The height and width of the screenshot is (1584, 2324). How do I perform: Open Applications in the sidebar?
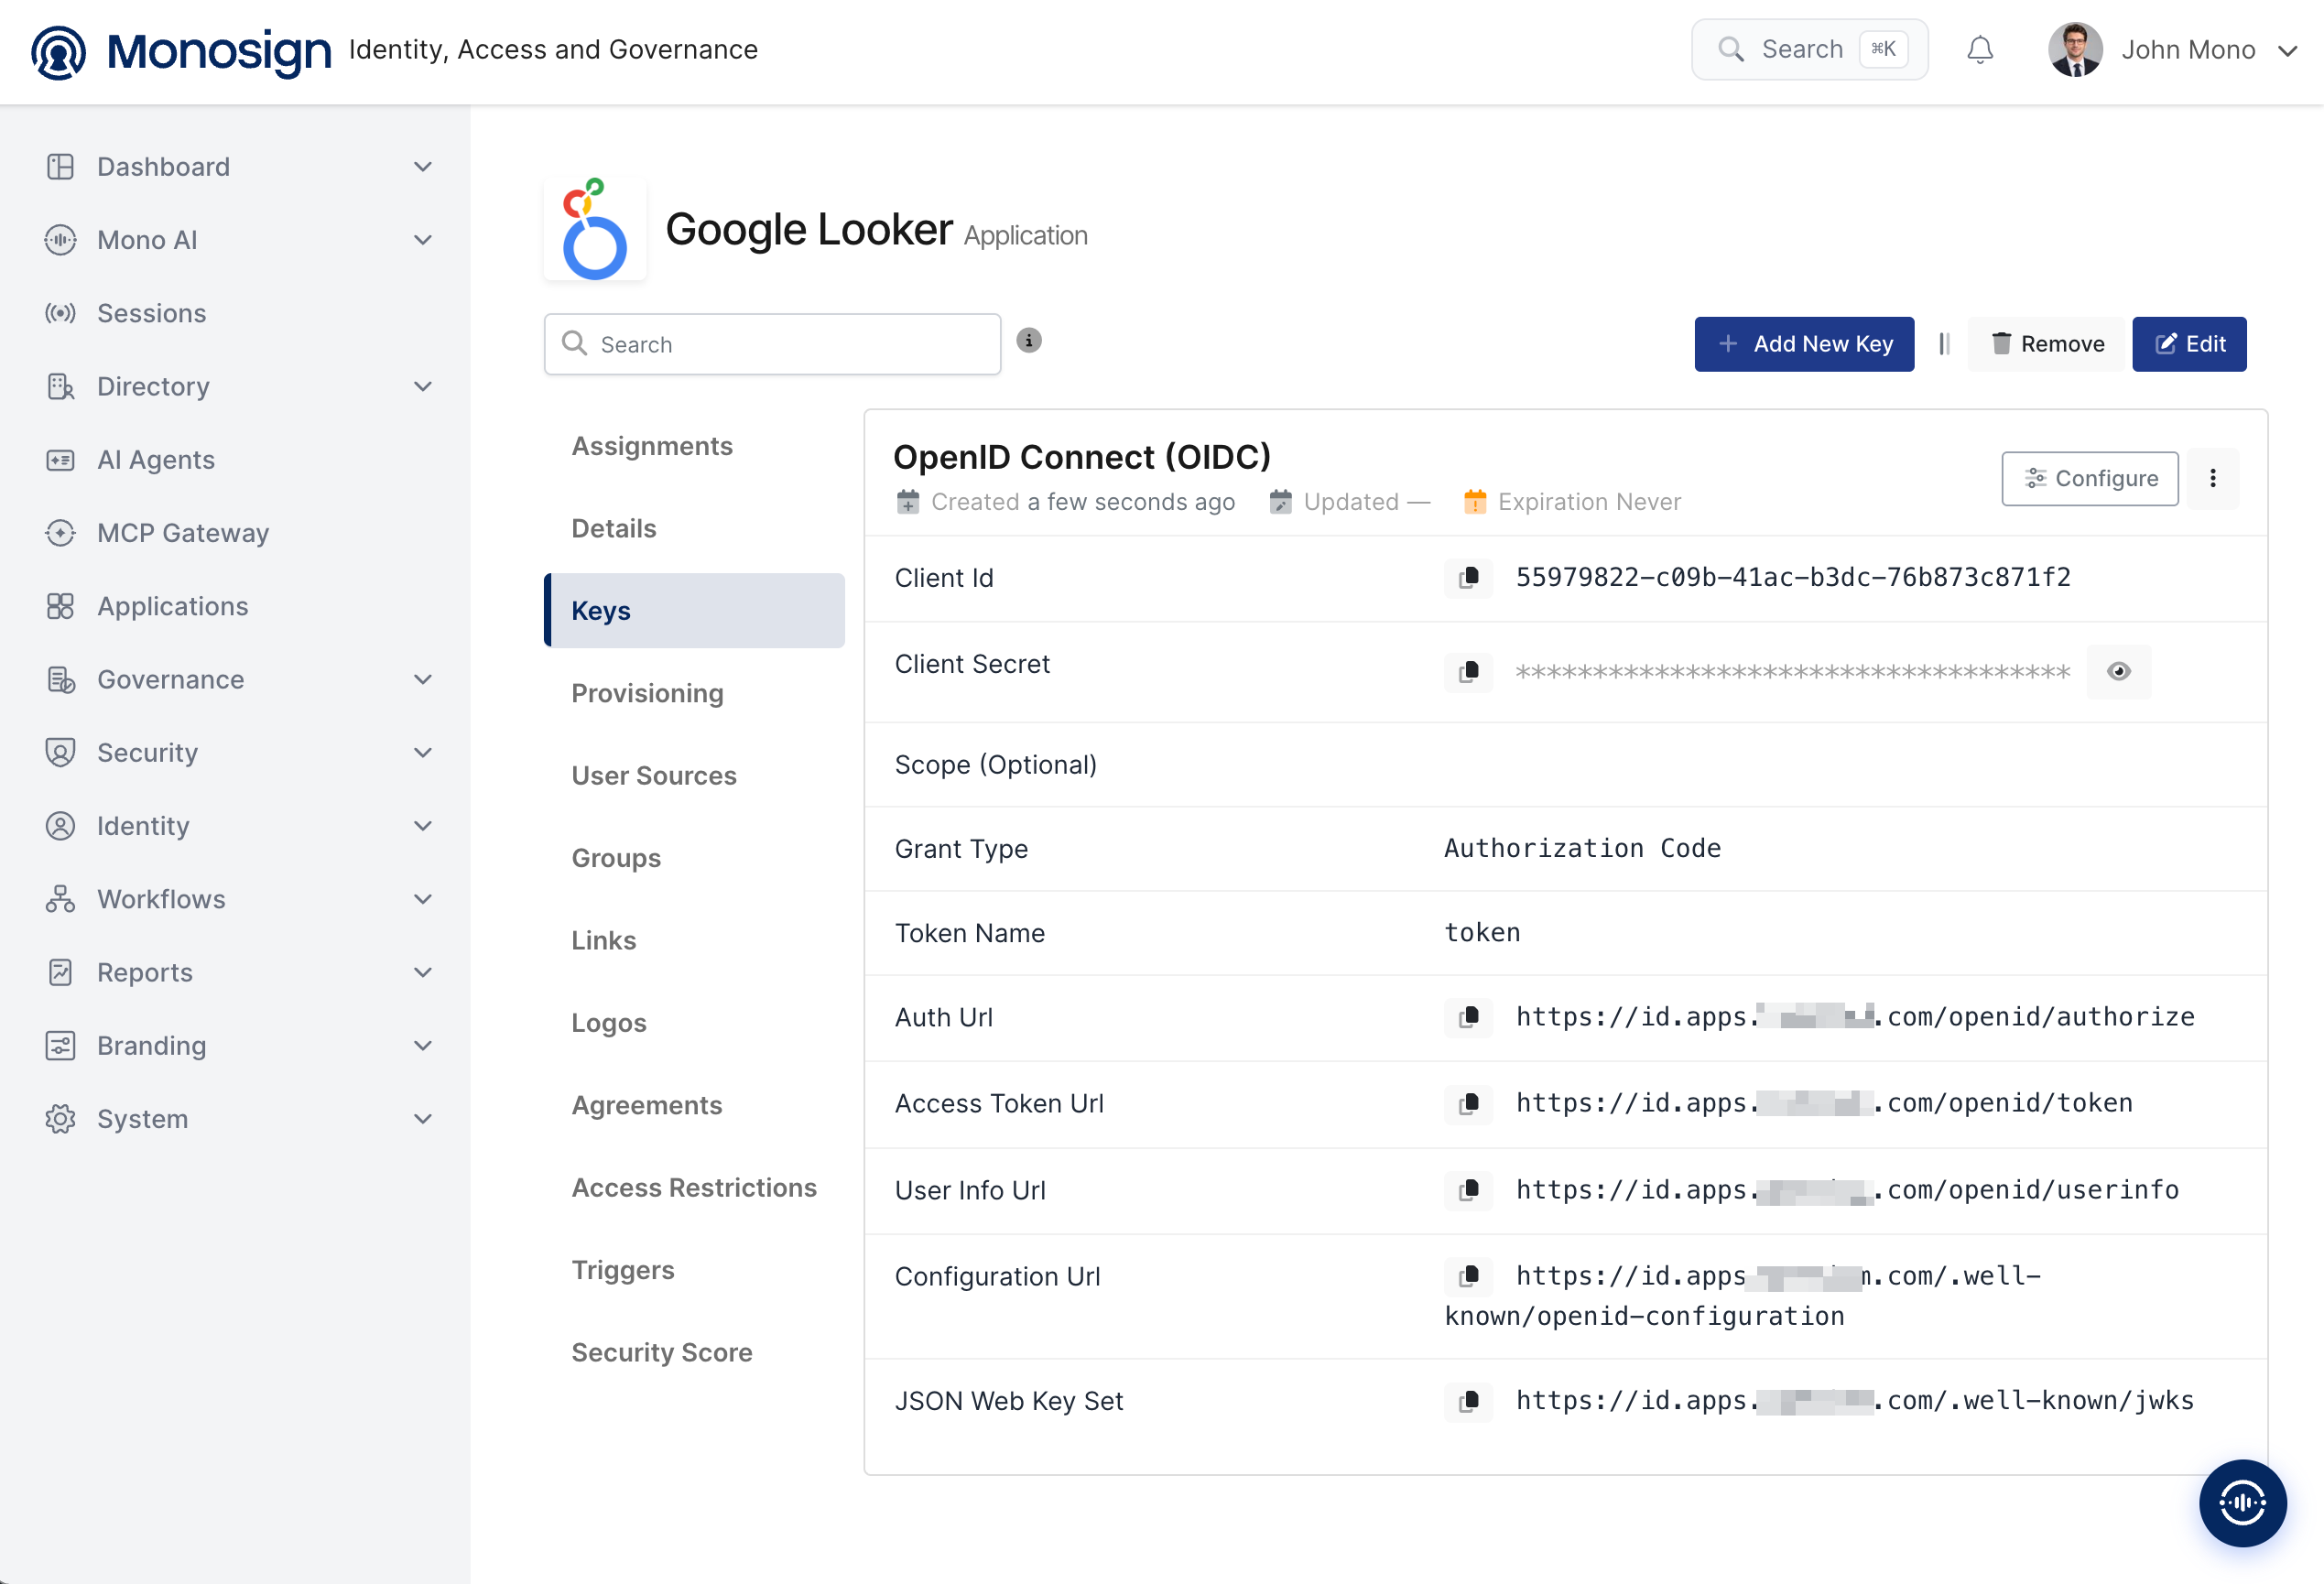[x=172, y=606]
